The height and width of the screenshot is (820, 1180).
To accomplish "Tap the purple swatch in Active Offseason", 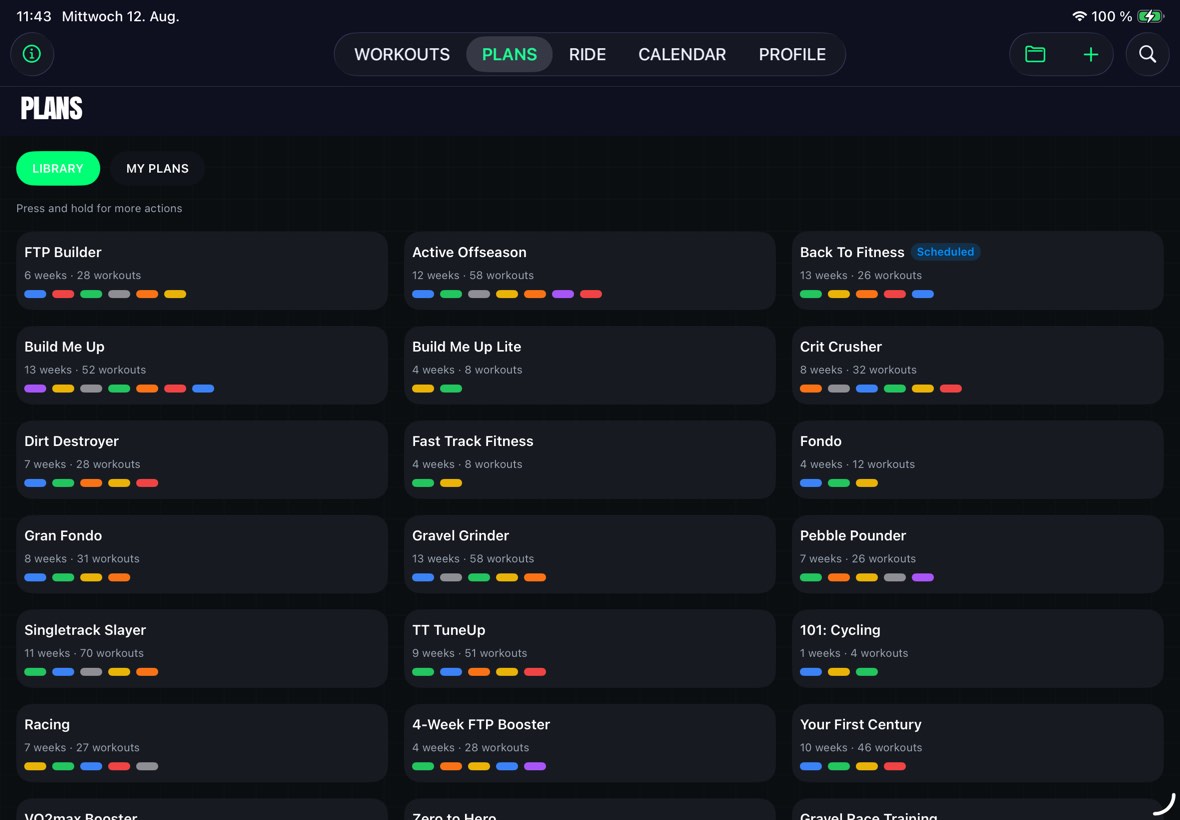I will (x=563, y=294).
